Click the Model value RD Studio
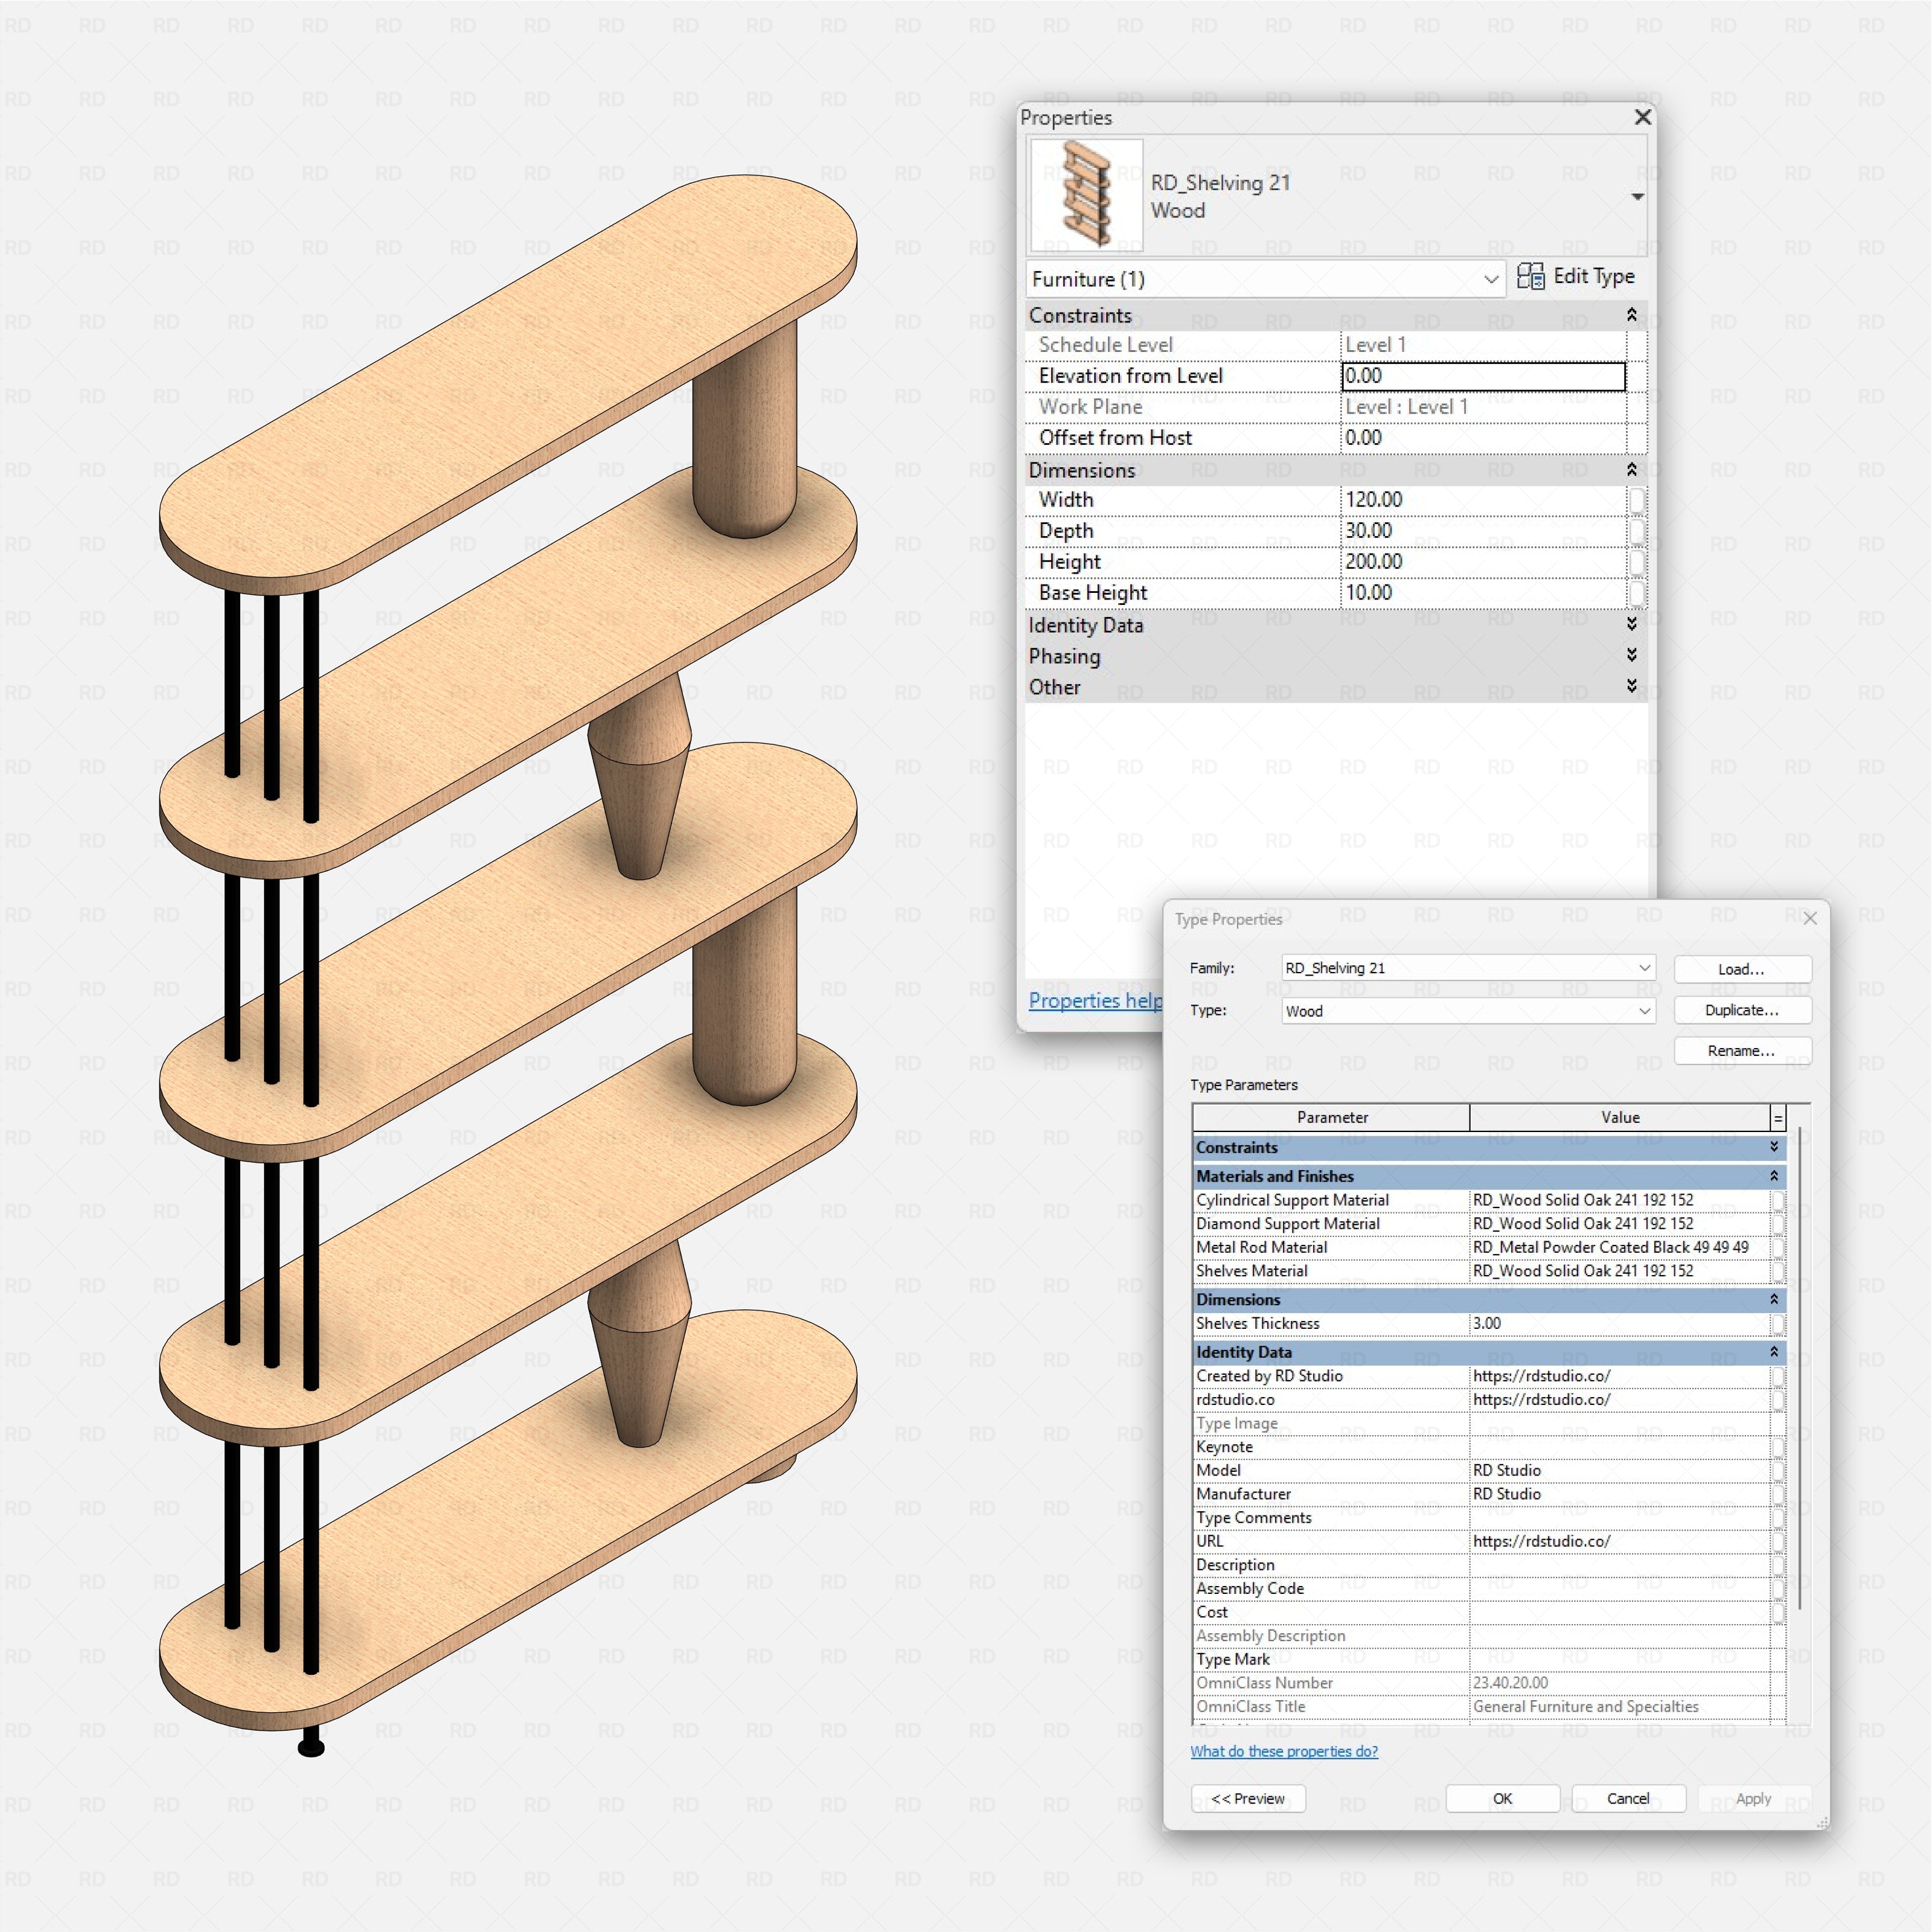 [1620, 1470]
